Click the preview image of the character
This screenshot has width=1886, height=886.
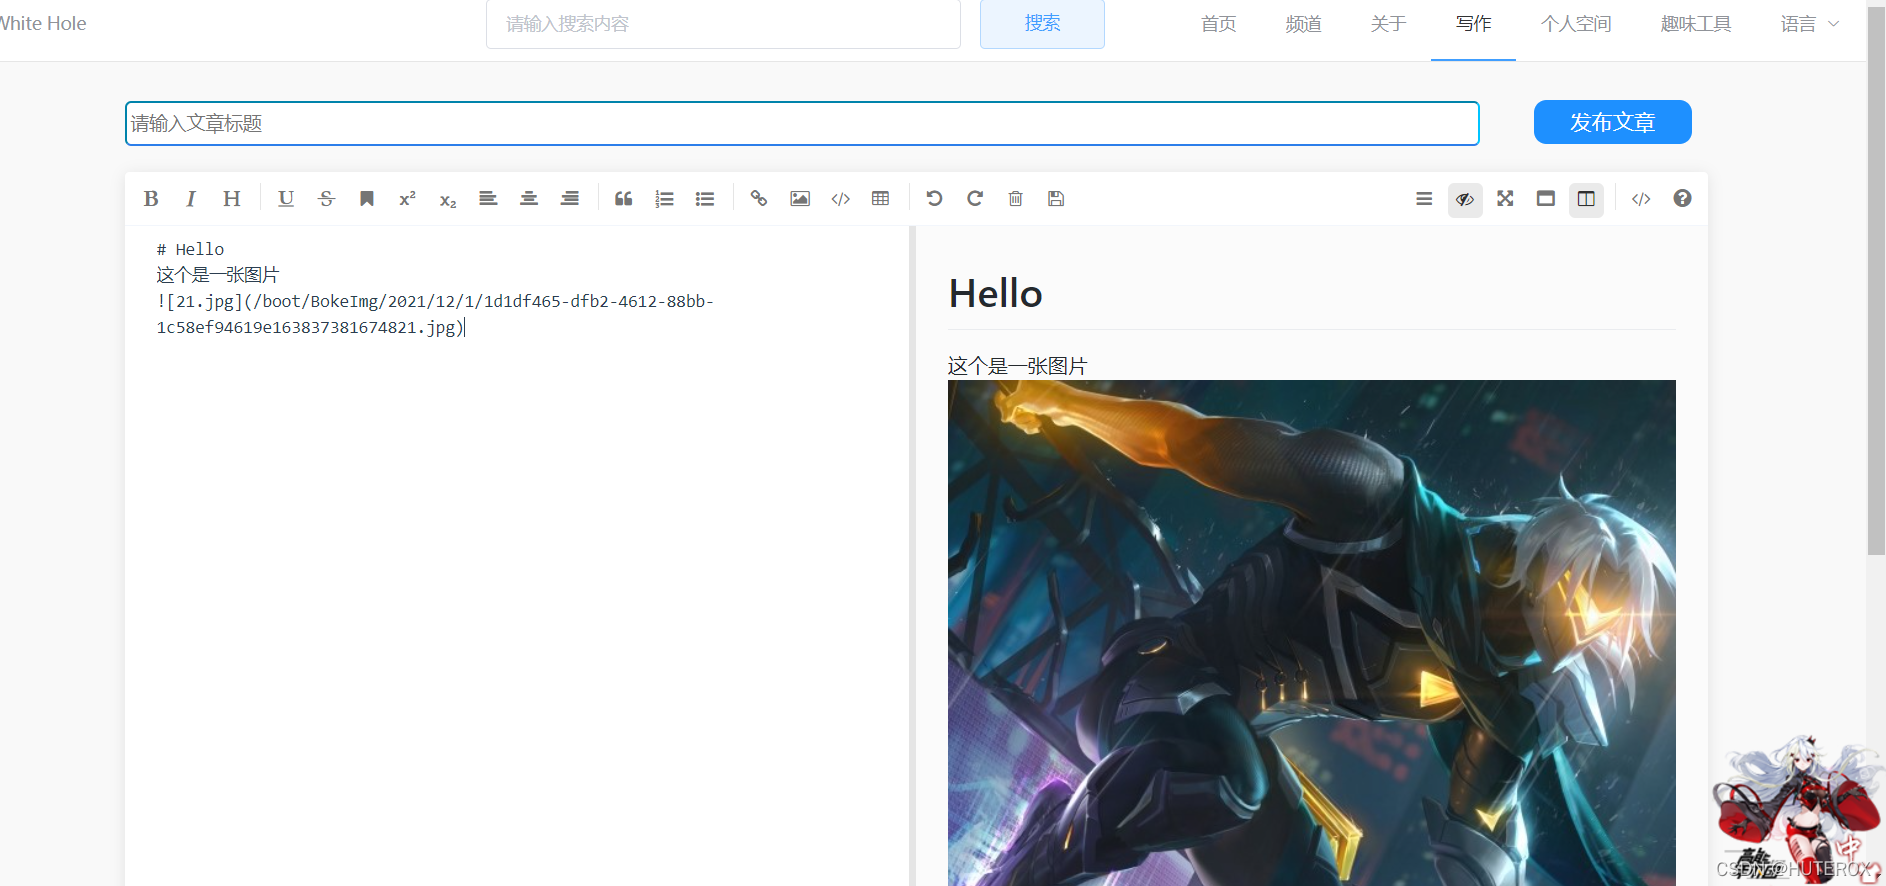1311,632
